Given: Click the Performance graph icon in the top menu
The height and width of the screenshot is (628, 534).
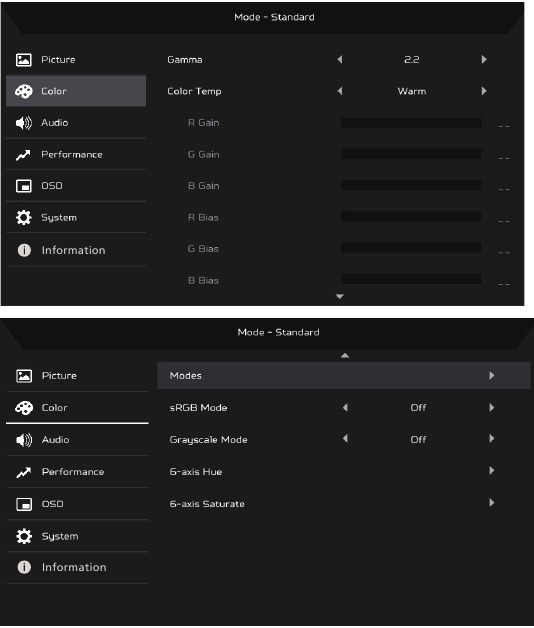Looking at the screenshot, I should pyautogui.click(x=23, y=155).
